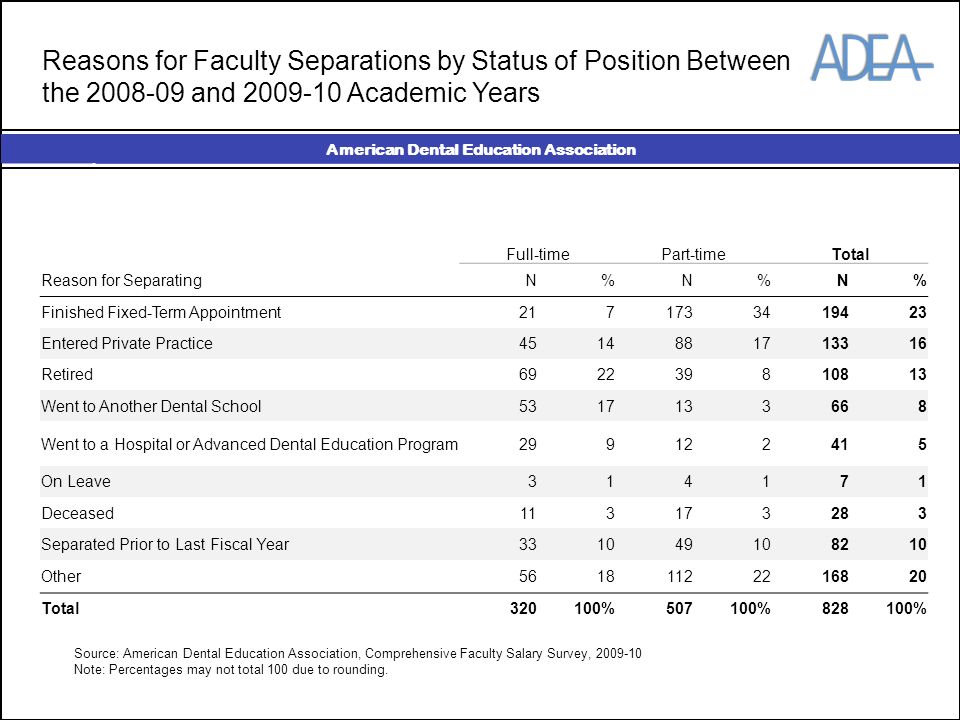
Task: Click the Went to Another Dental School row
Action: 484,406
